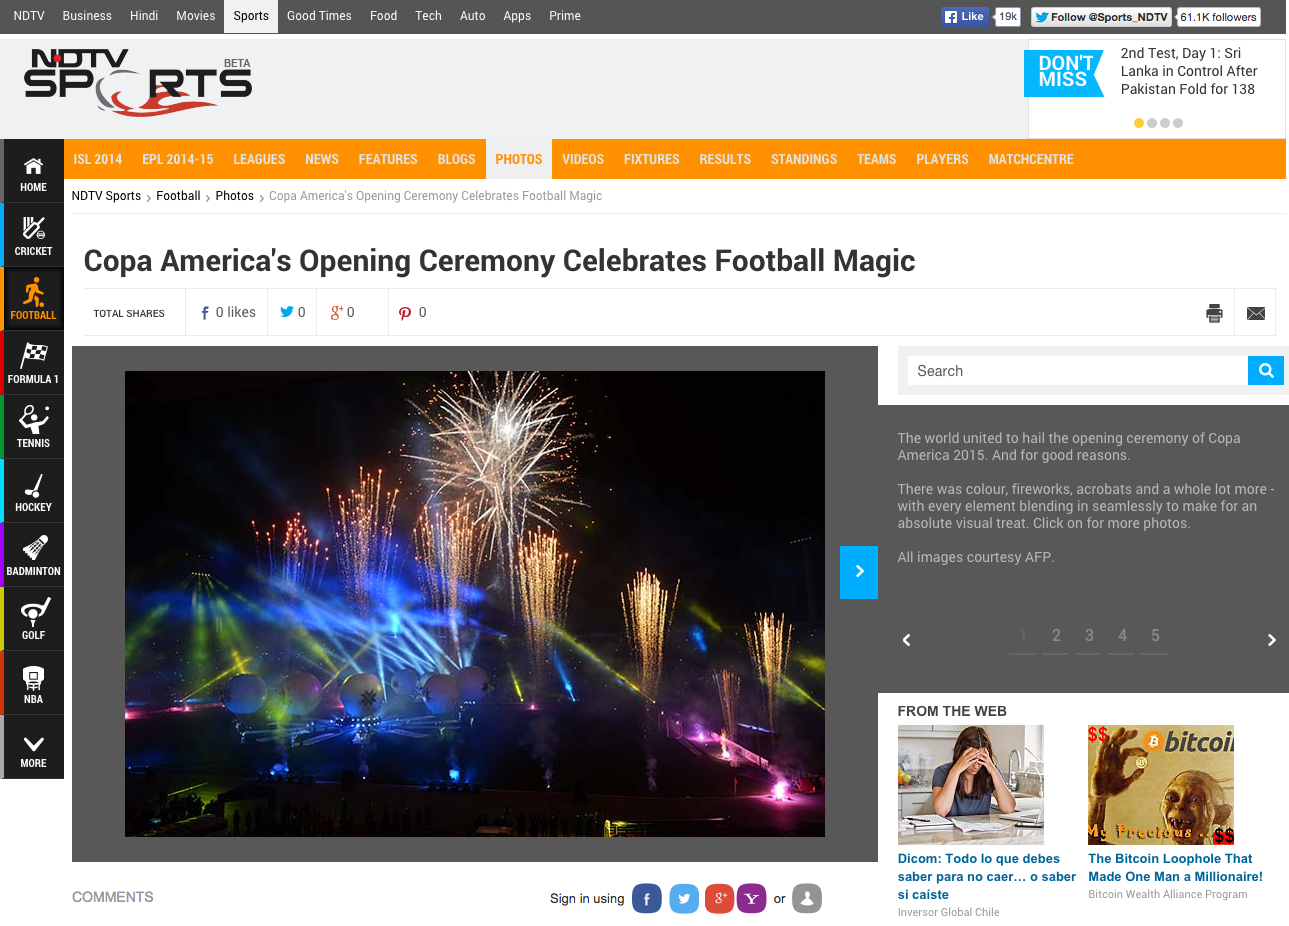This screenshot has height=926, width=1289.
Task: Email this article via the envelope icon
Action: click(1256, 313)
